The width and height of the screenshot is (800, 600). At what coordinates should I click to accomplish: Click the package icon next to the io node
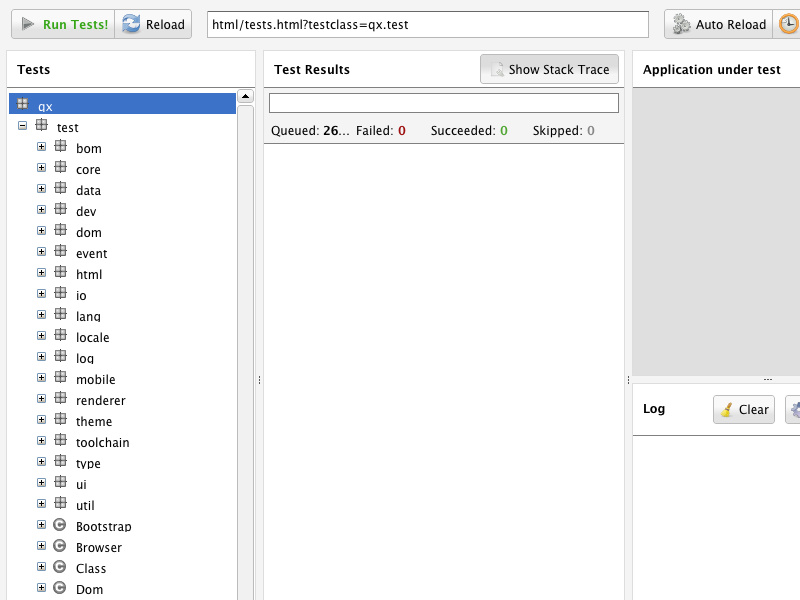(x=60, y=295)
